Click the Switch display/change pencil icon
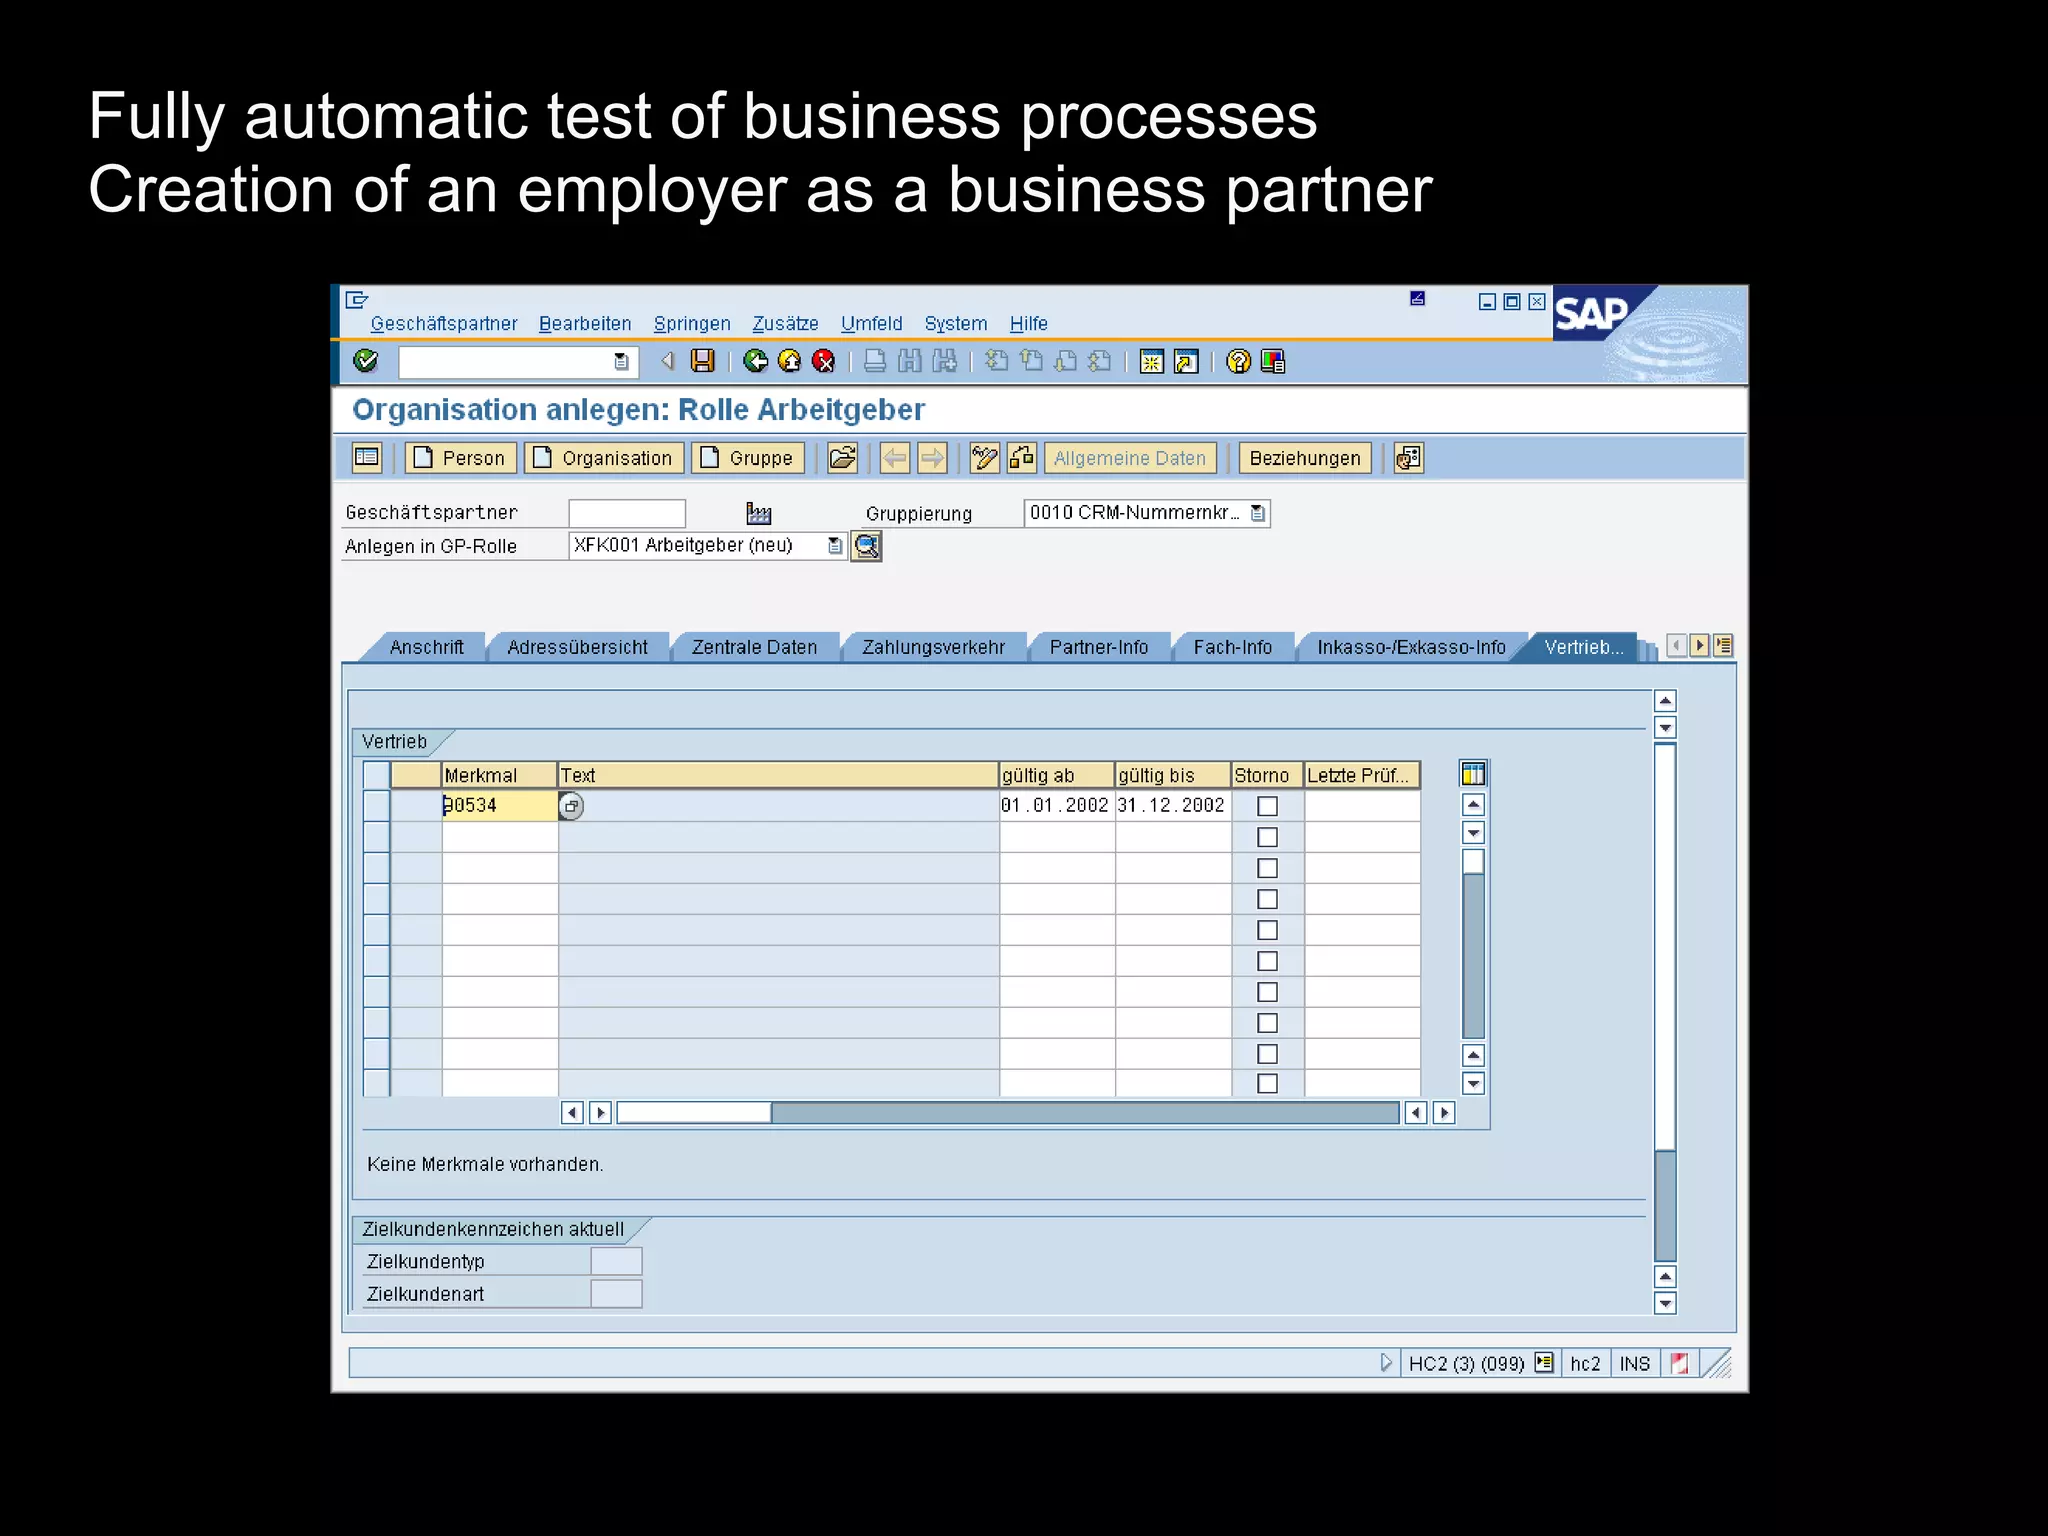This screenshot has width=2048, height=1536. pos(984,458)
